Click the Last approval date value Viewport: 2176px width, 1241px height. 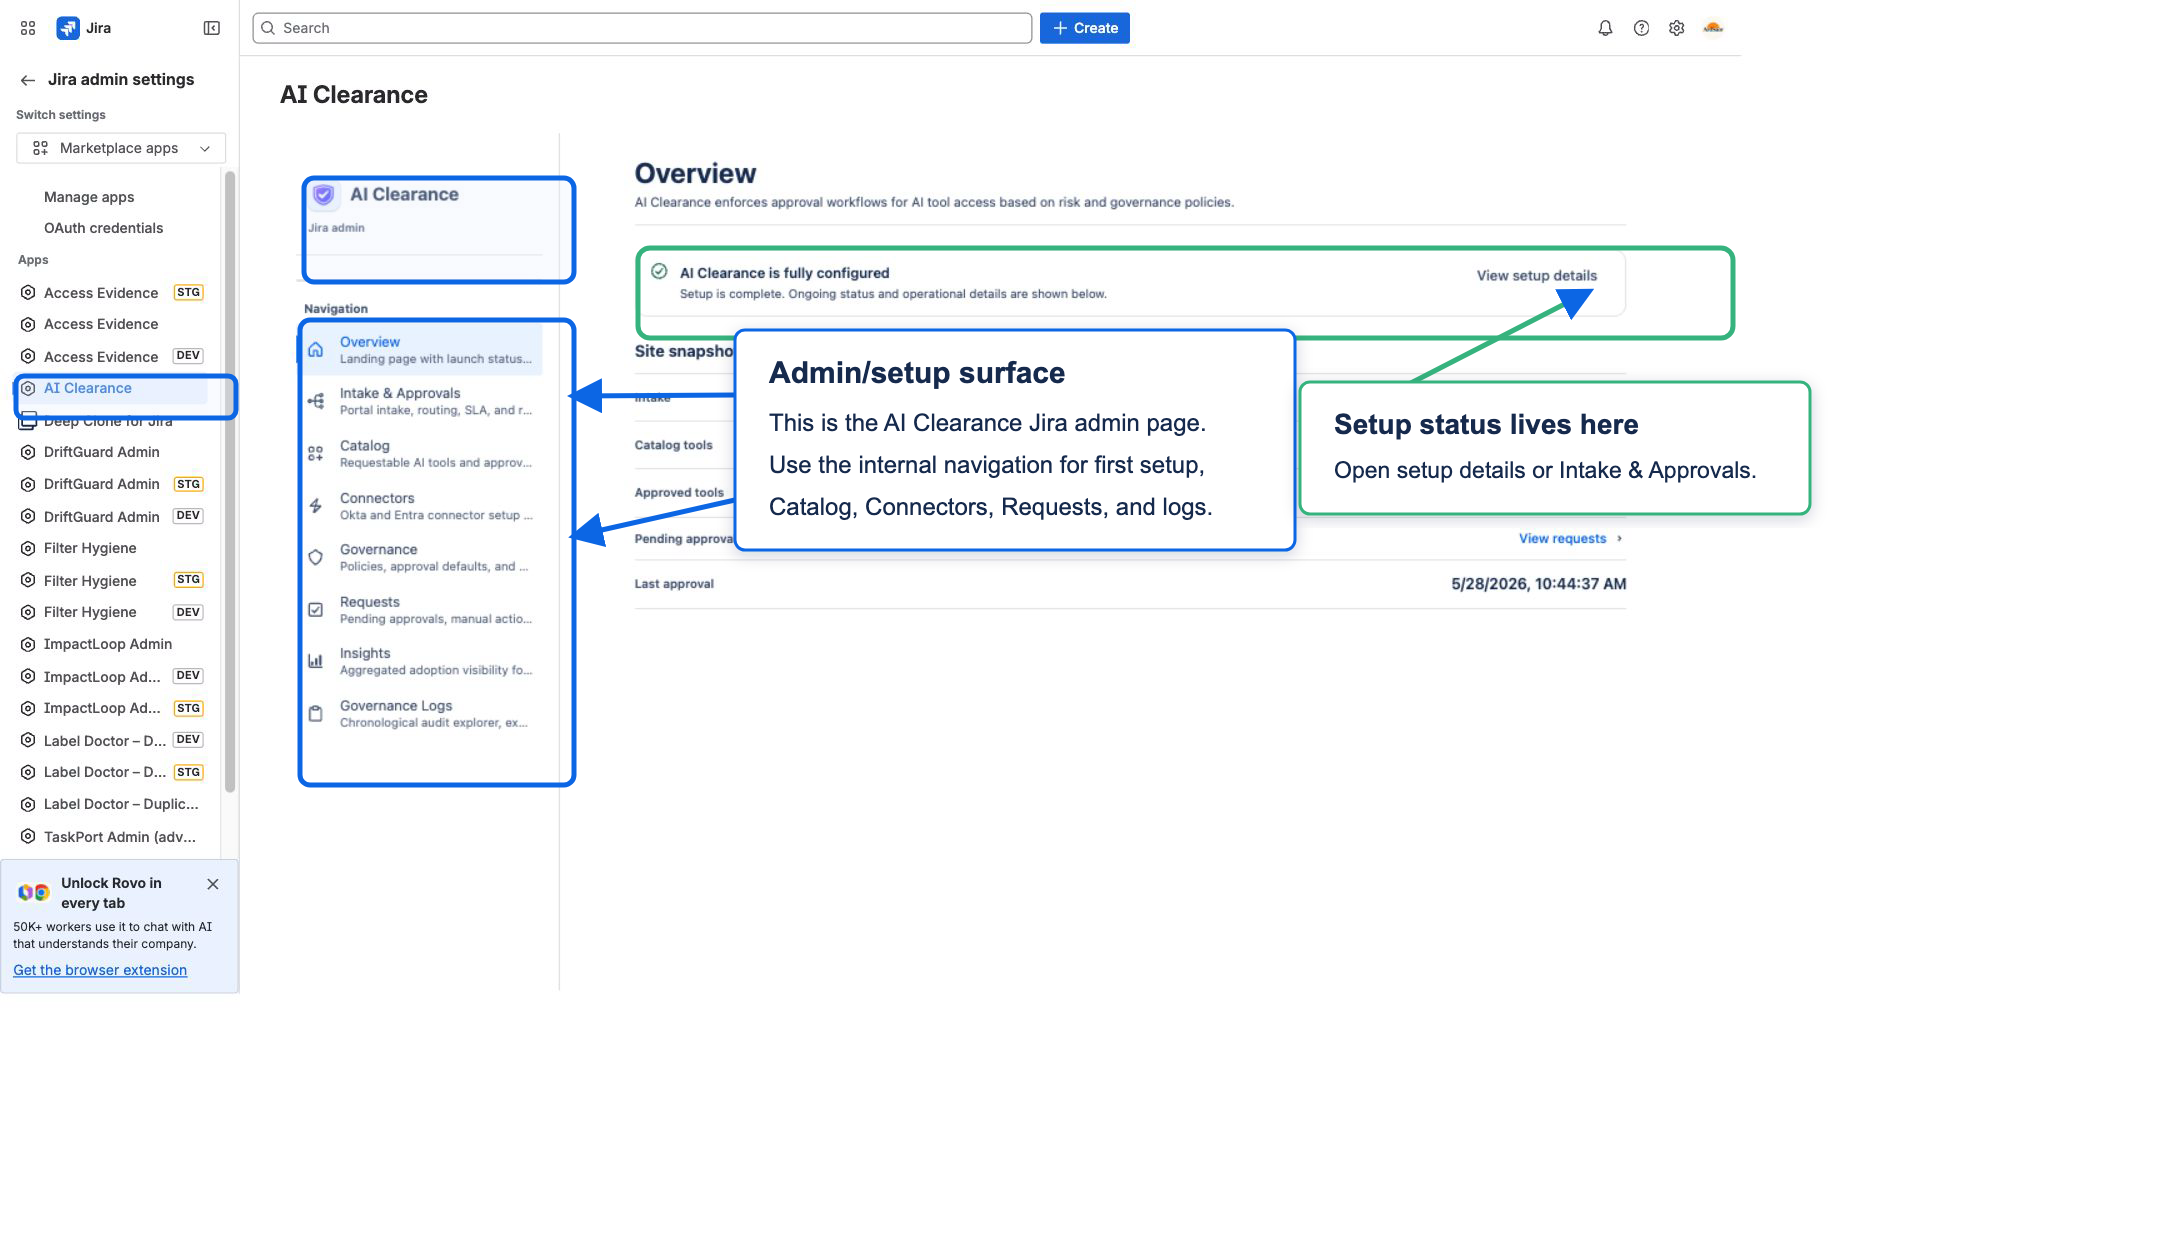(1538, 584)
